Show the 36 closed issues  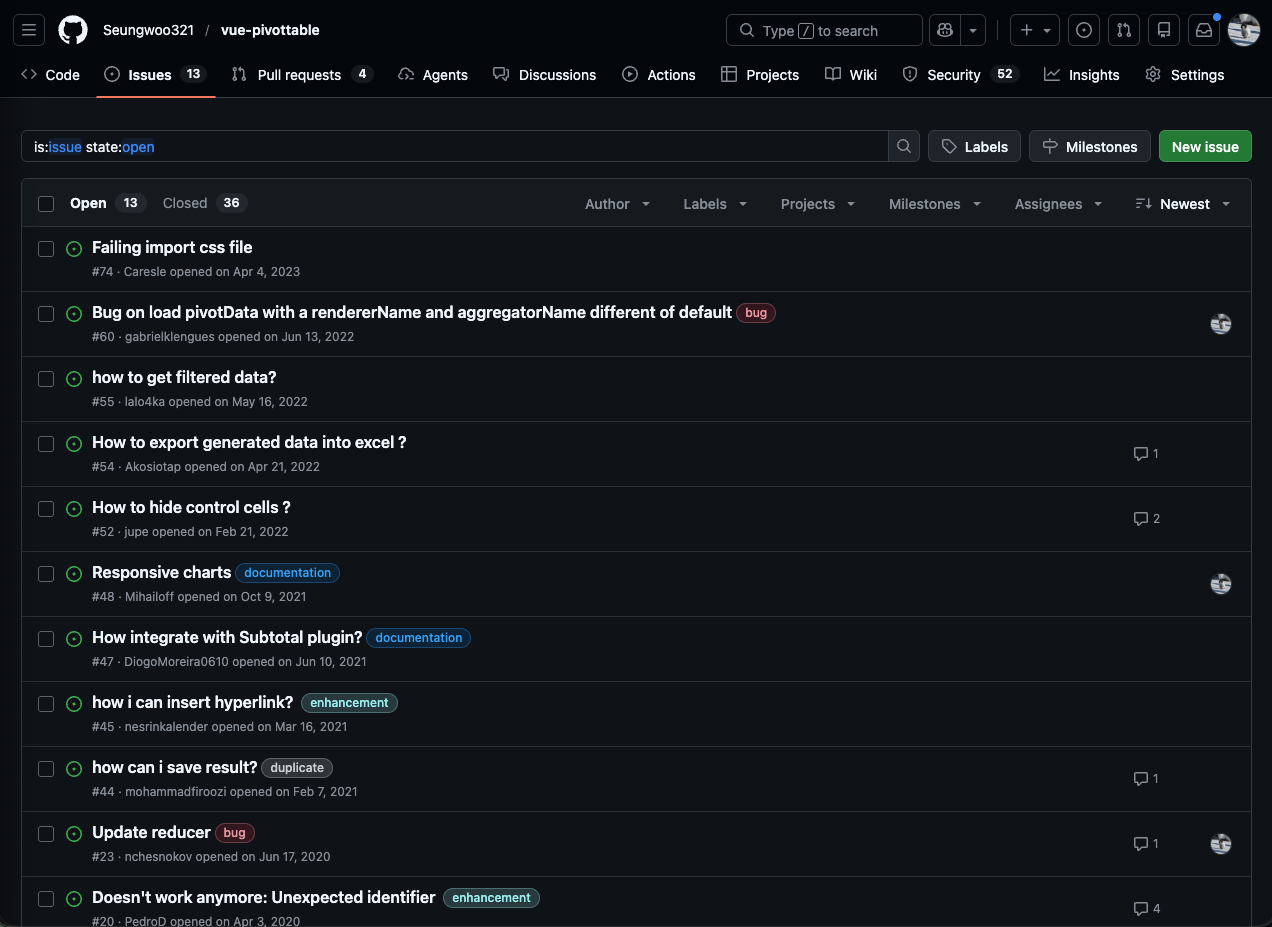coord(203,202)
